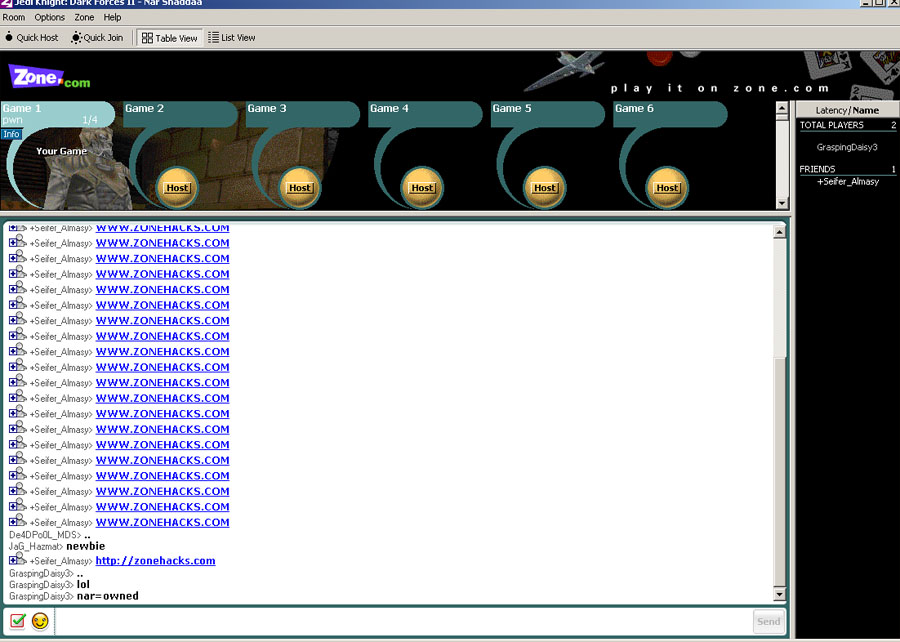This screenshot has height=642, width=900.
Task: Click the De4DPo0L_MDS chat message
Action: 50,535
